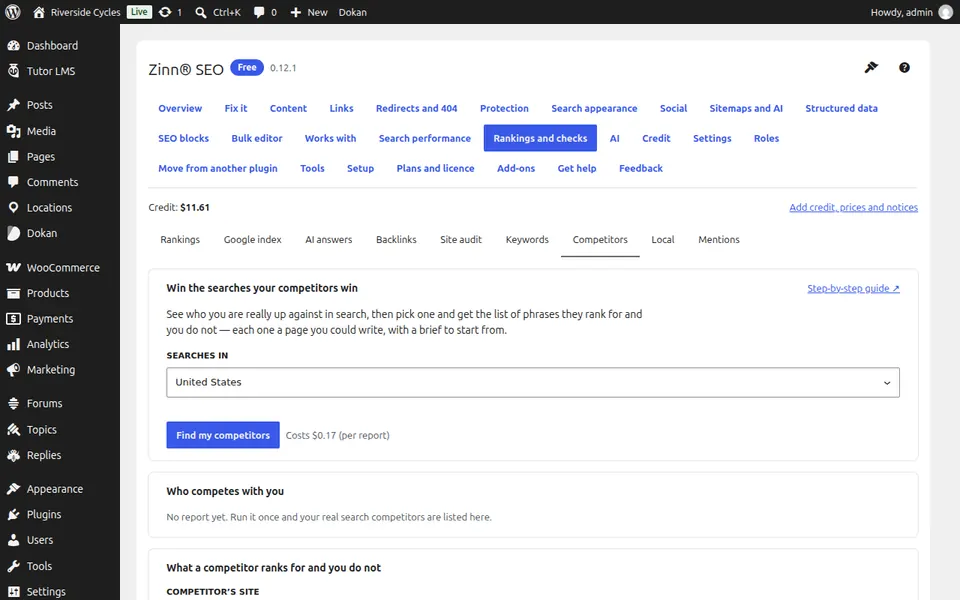960x600 pixels.
Task: Open the Backlinks sub-tab
Action: pos(396,239)
